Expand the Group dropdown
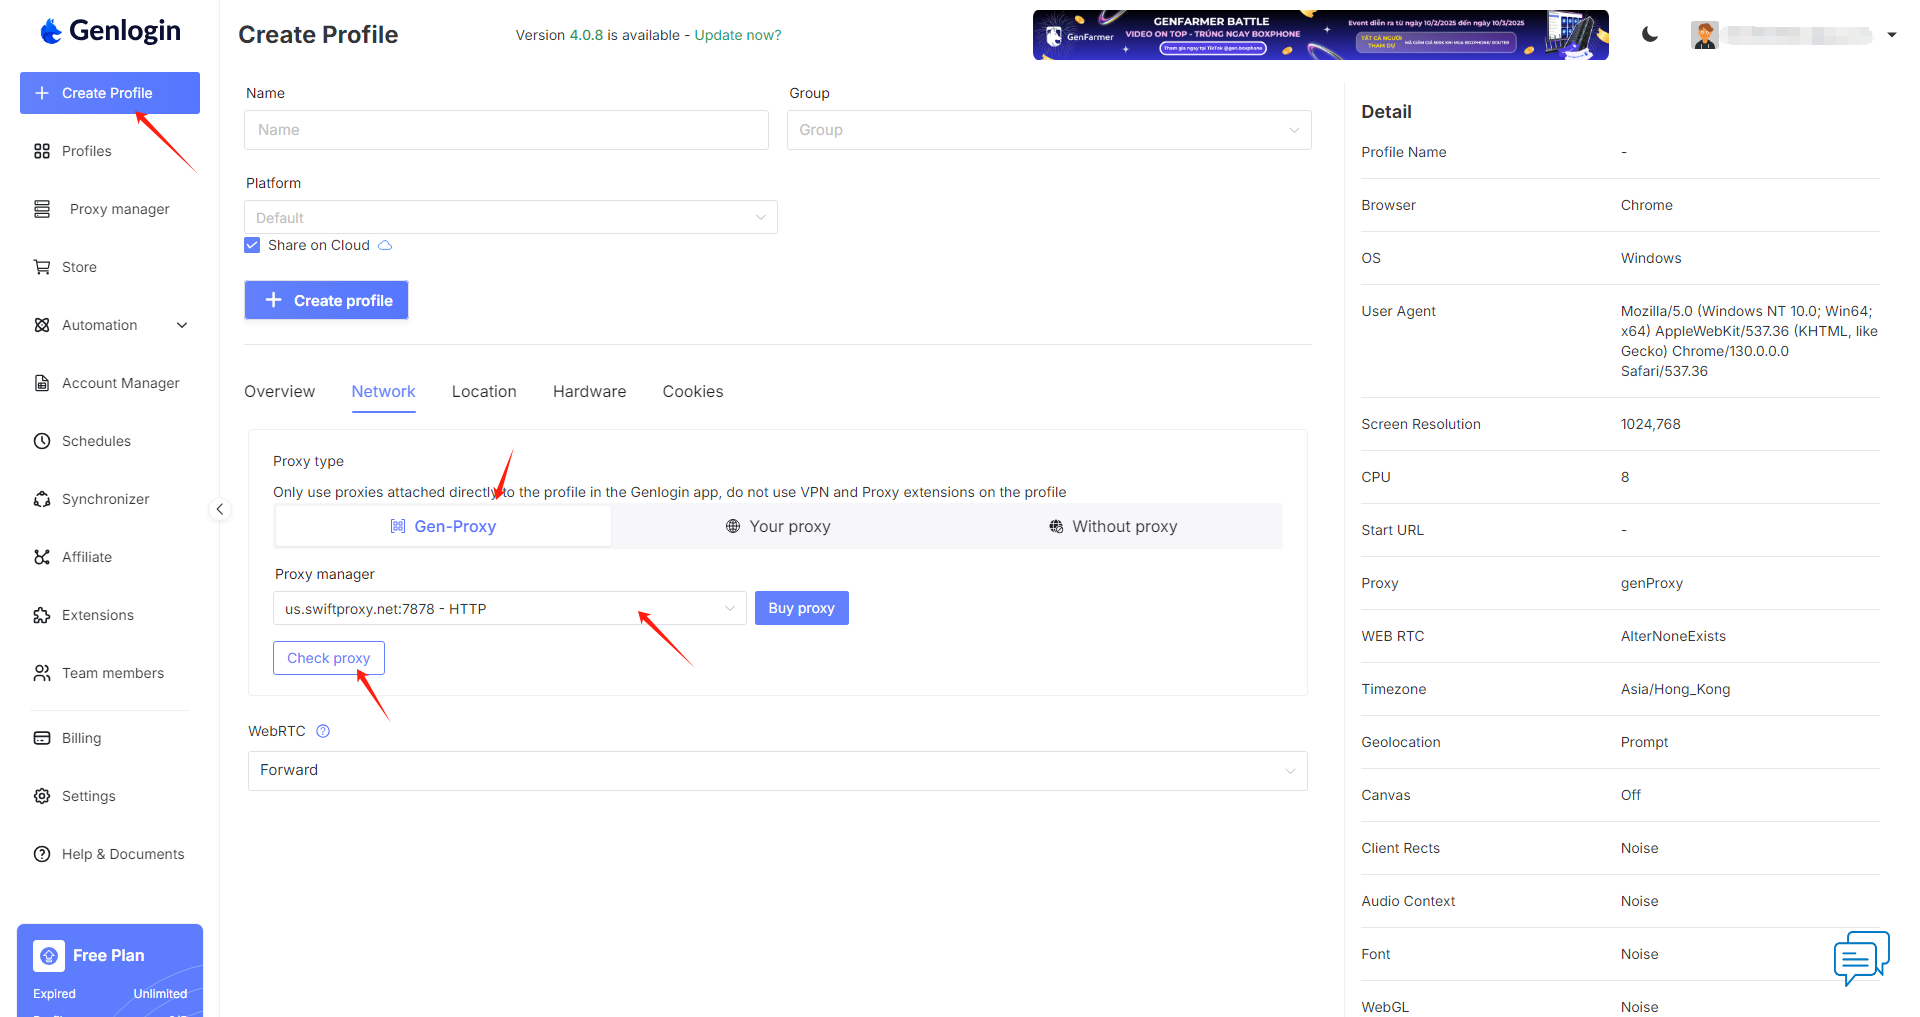Image resolution: width=1920 pixels, height=1017 pixels. click(1048, 130)
